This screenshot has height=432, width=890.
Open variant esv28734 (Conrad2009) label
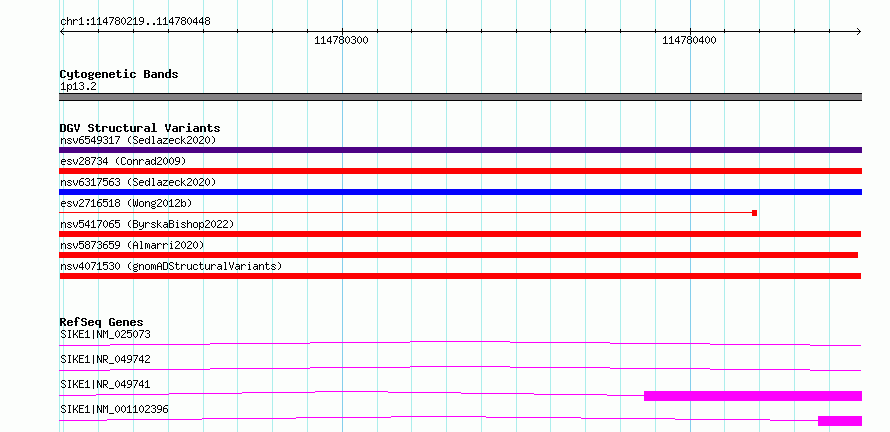(x=123, y=161)
